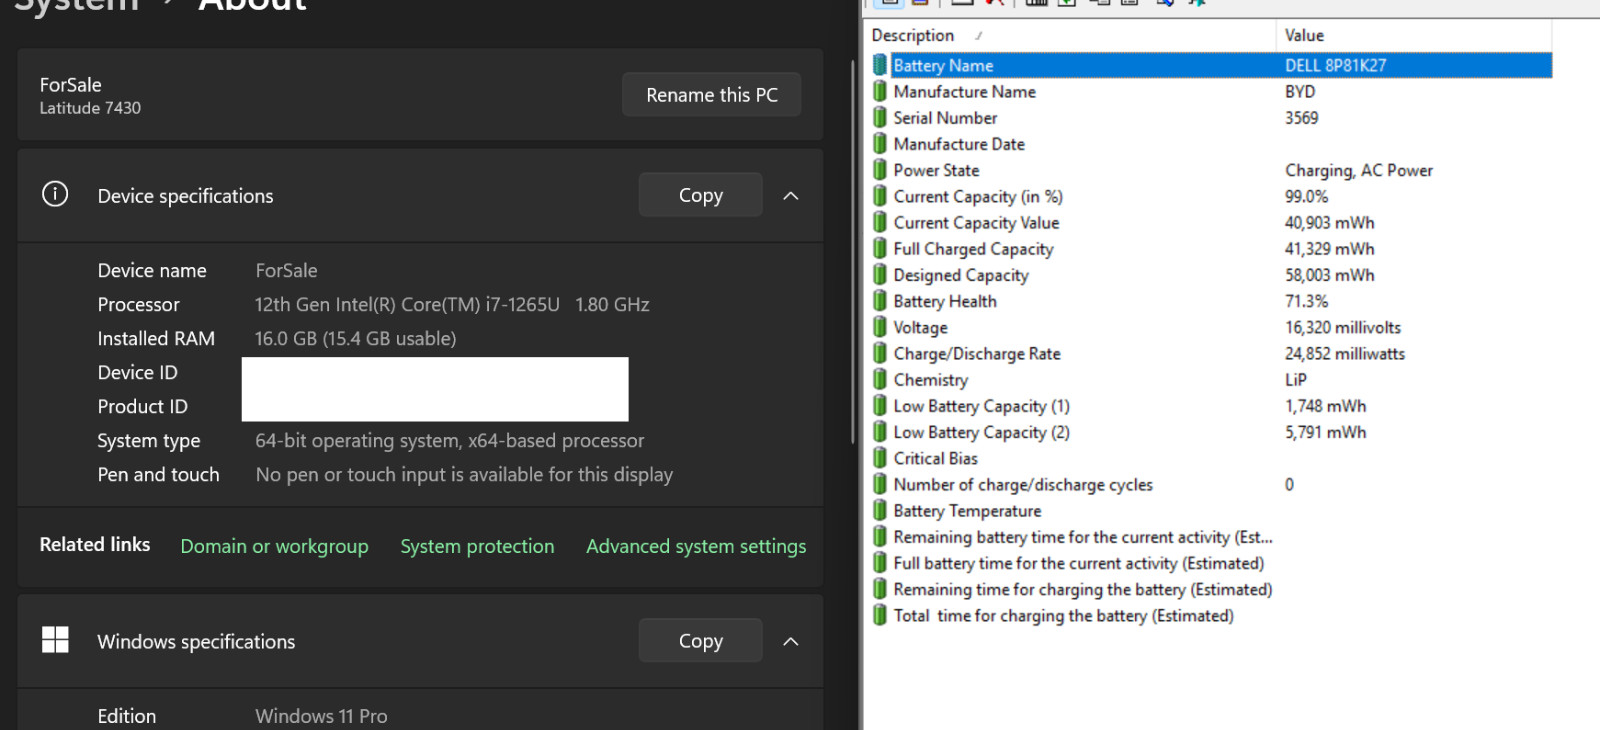Select the BYD manufacturer value
1600x730 pixels.
(1300, 91)
